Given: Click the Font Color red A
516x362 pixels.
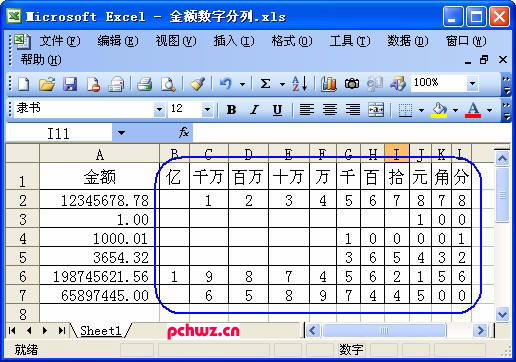Looking at the screenshot, I should 473,110.
